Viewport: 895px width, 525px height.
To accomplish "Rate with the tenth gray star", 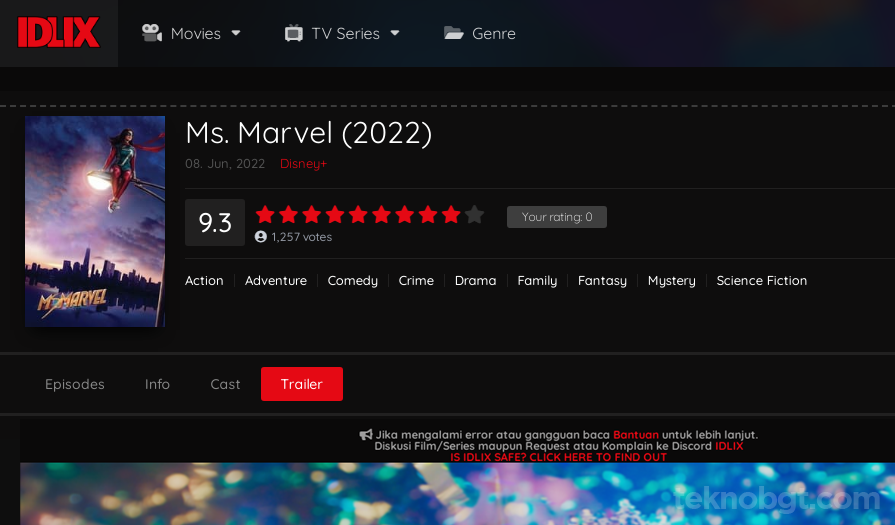I will tap(474, 215).
